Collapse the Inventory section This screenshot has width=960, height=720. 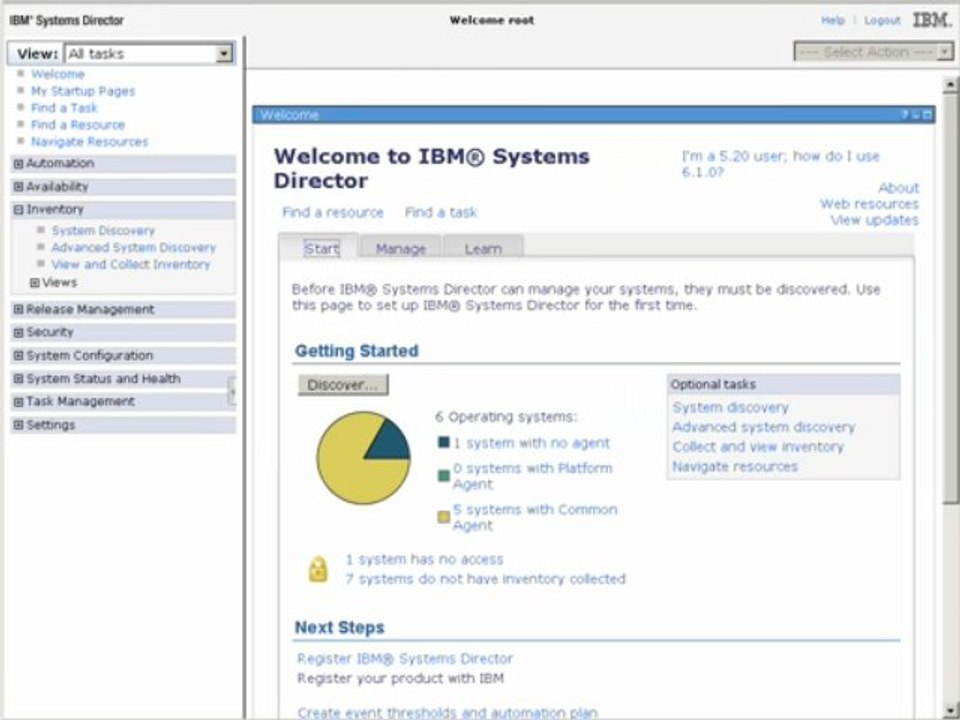point(18,209)
